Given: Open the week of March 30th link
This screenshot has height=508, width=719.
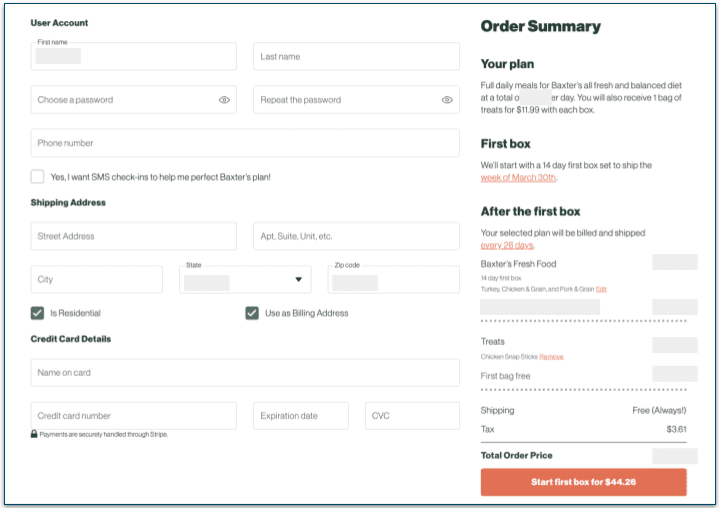Looking at the screenshot, I should pyautogui.click(x=518, y=177).
